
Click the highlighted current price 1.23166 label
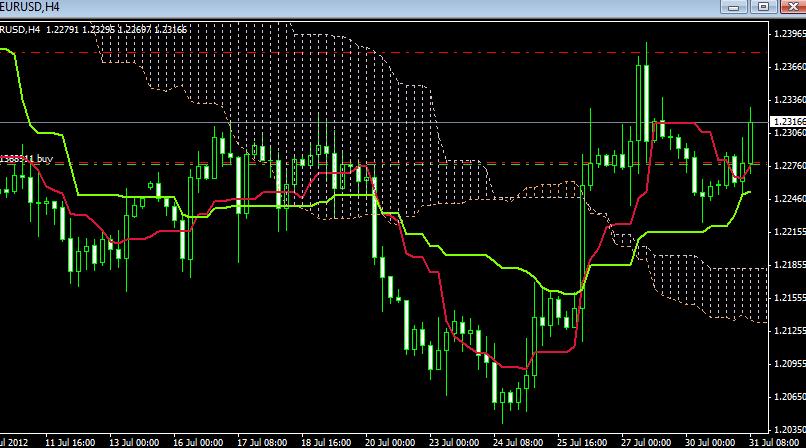tap(788, 122)
